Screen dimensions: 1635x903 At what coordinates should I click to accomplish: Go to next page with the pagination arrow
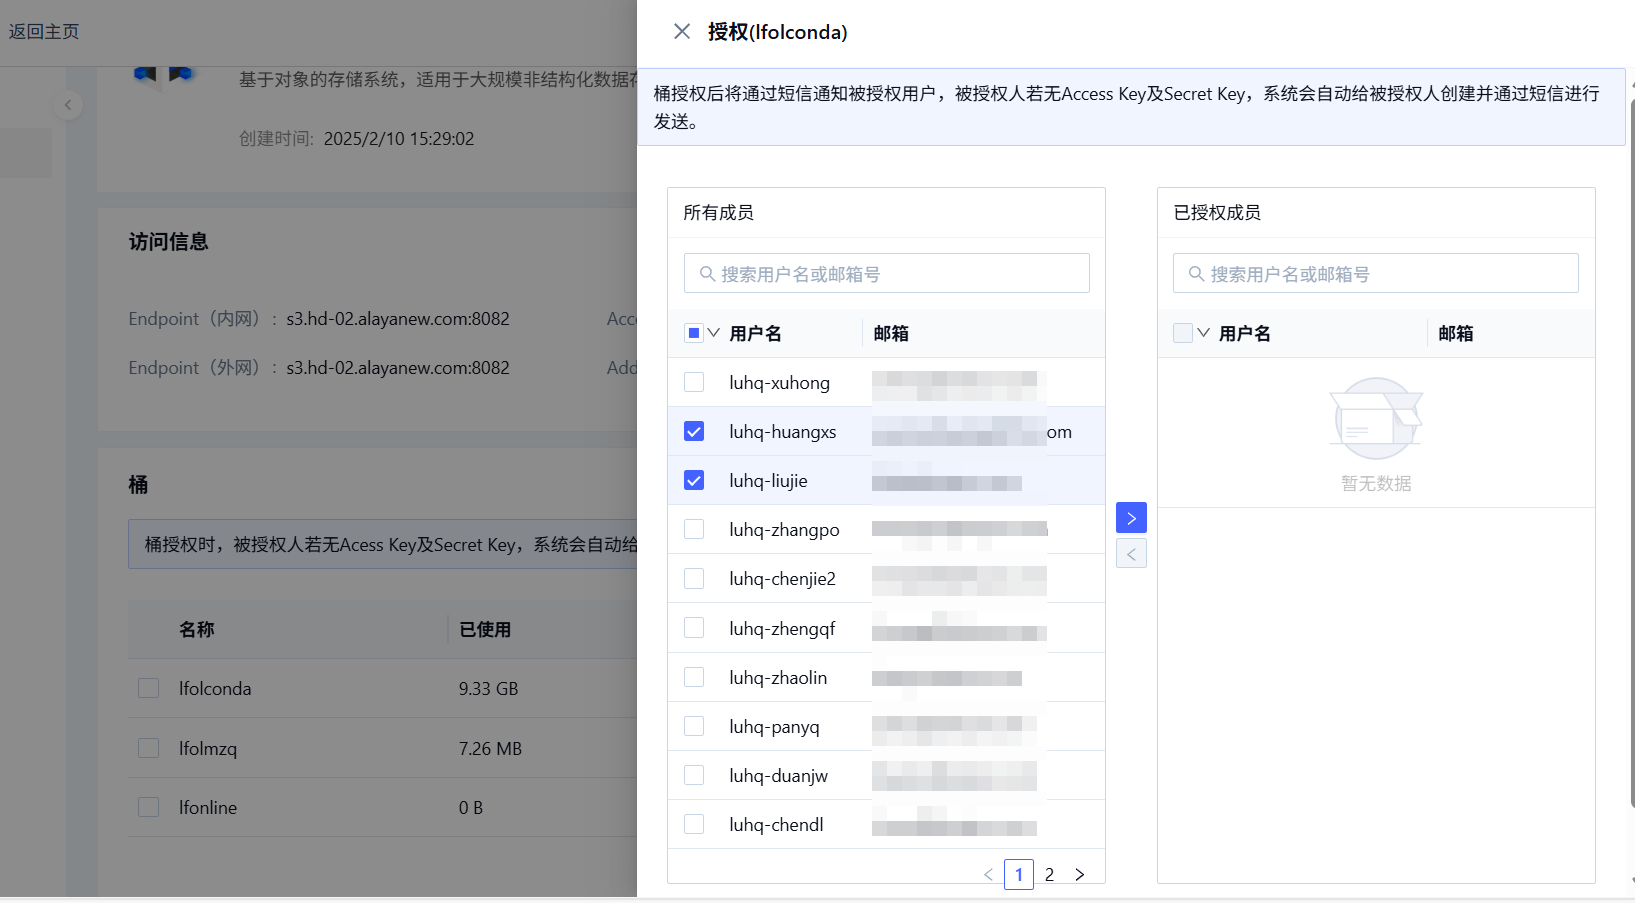[x=1080, y=873]
